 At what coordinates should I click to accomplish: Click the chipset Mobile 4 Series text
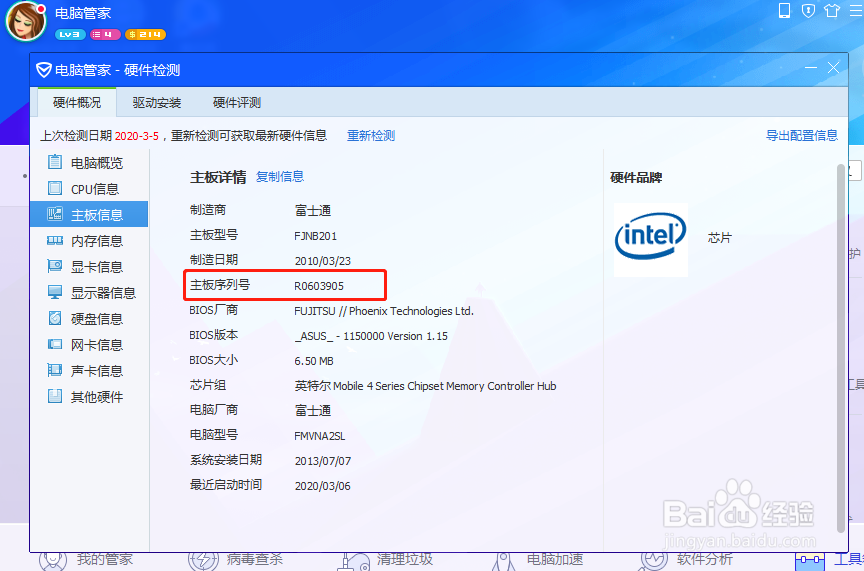[425, 386]
